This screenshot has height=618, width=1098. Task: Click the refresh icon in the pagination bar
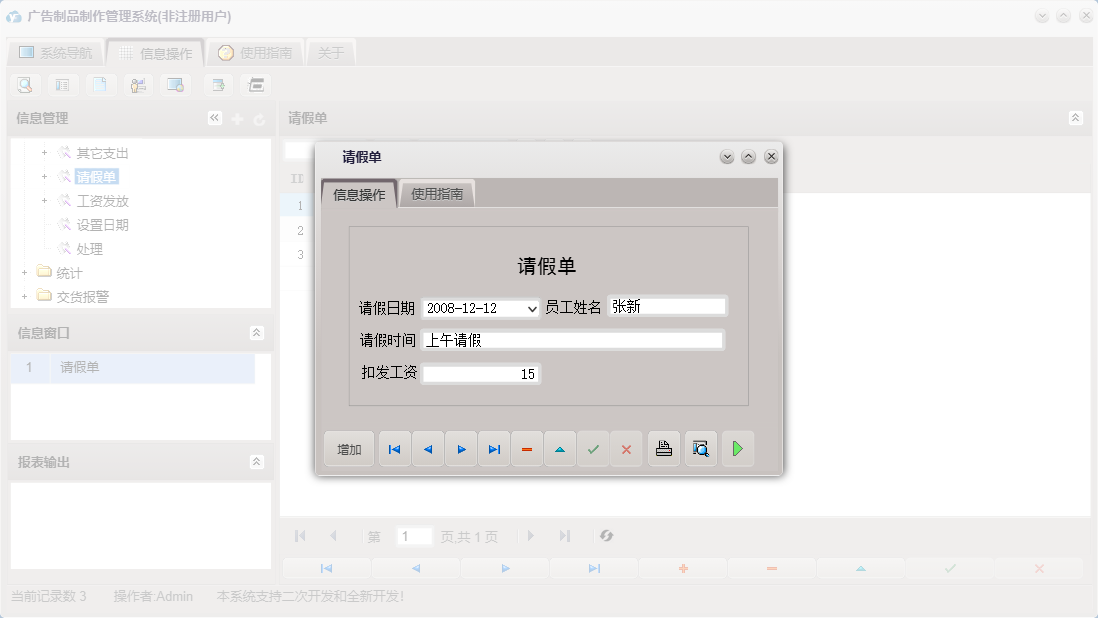tap(606, 536)
